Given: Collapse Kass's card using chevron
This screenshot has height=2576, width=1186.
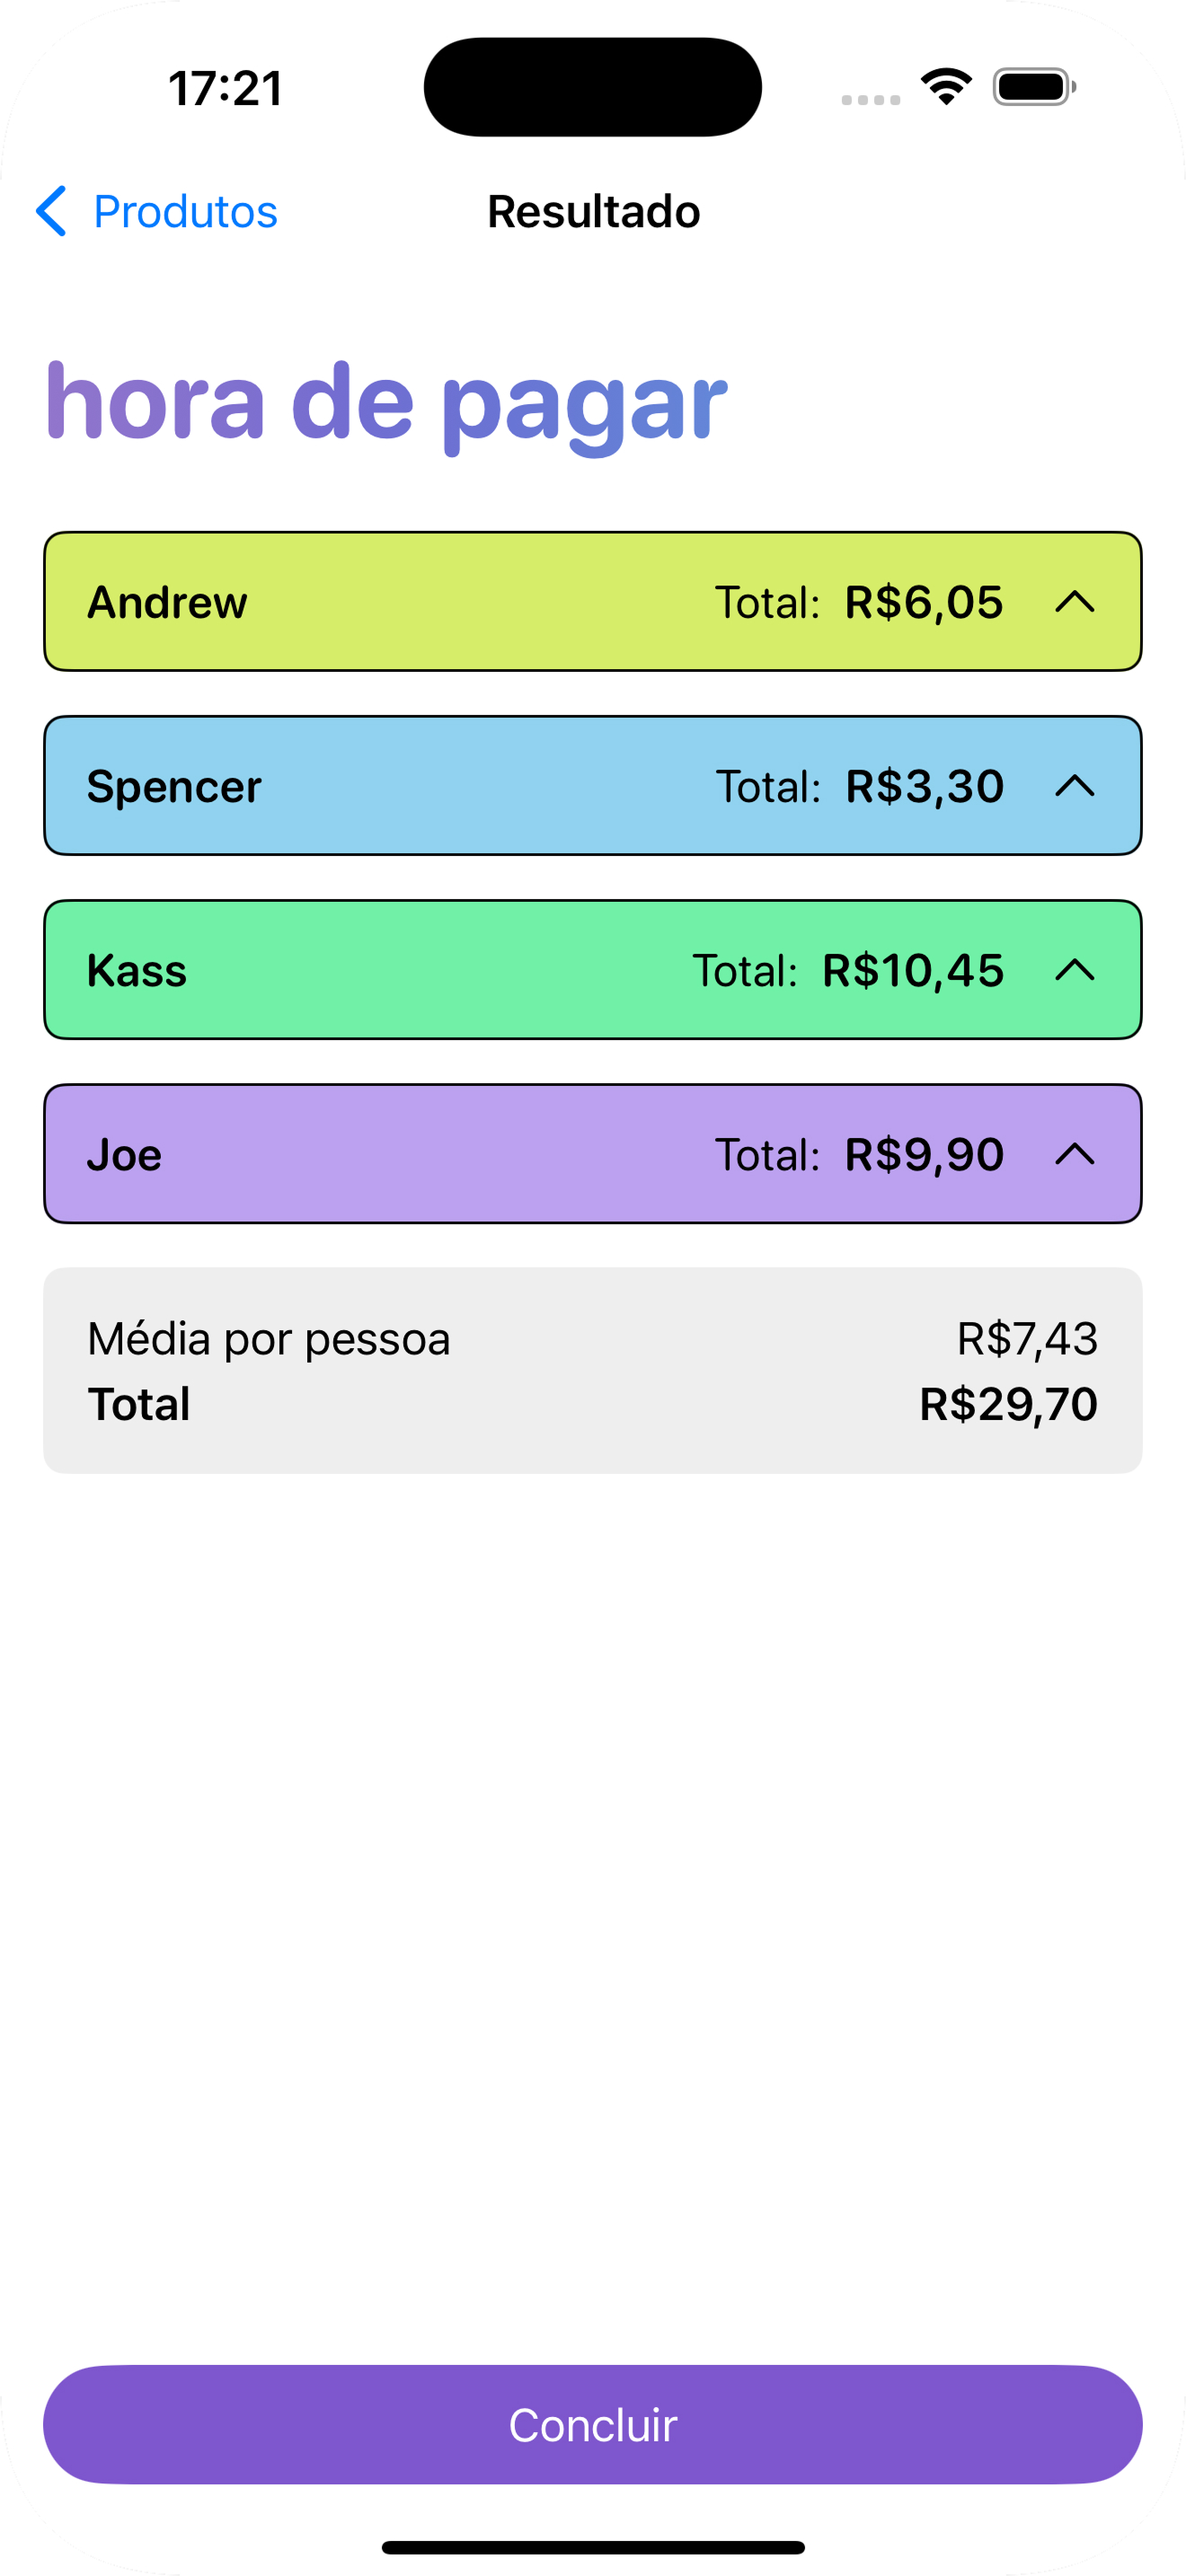Looking at the screenshot, I should (1074, 970).
